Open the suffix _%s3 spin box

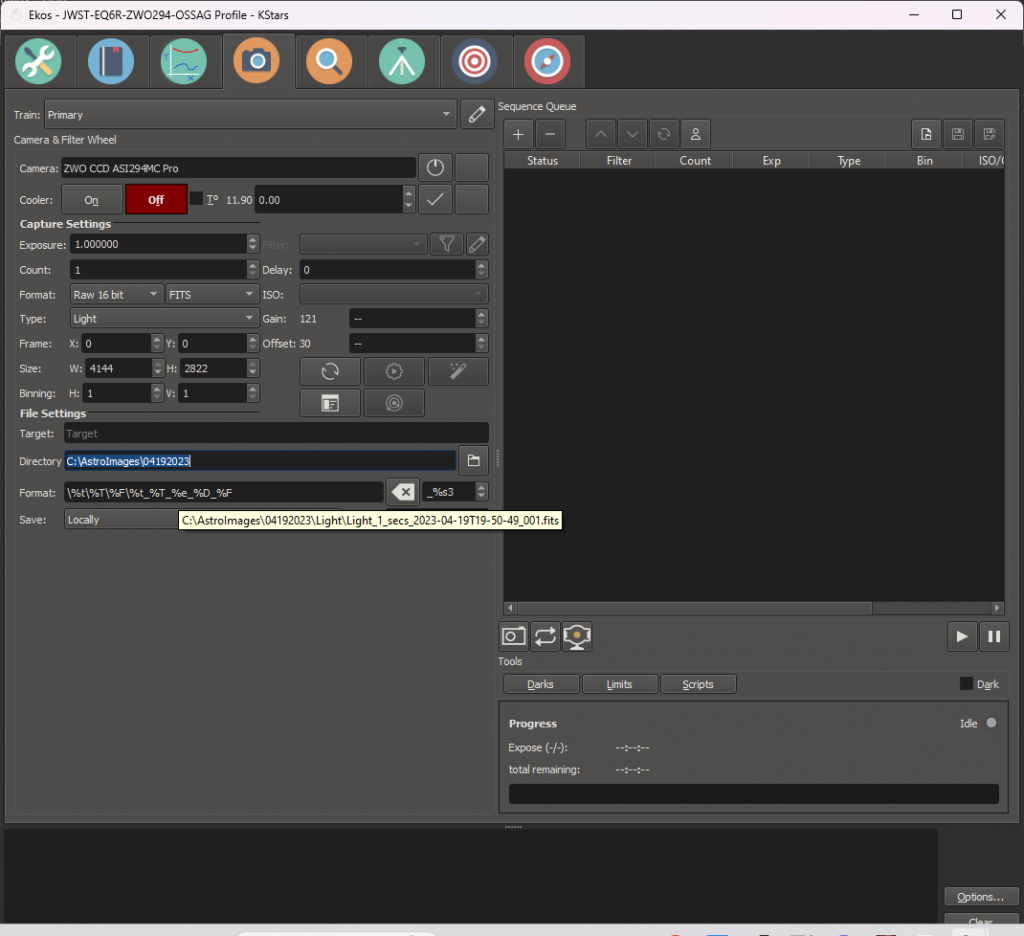coord(455,492)
